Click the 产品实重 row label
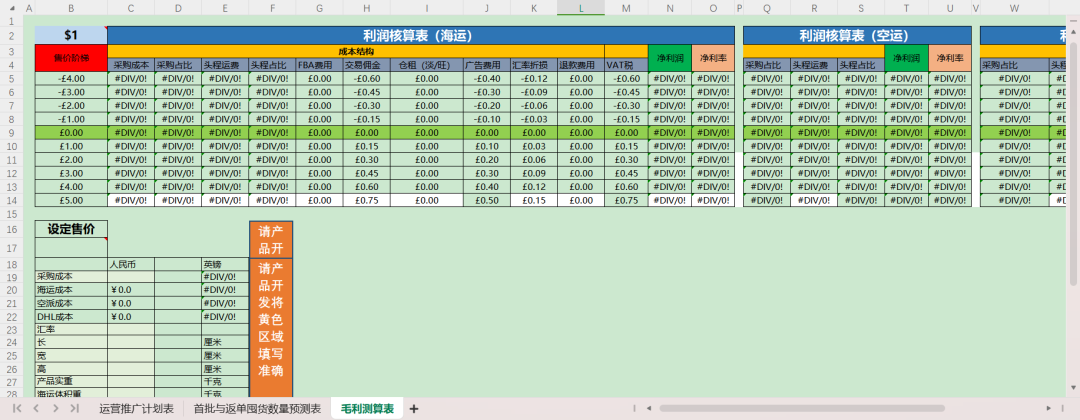Image resolution: width=1080 pixels, height=420 pixels. pyautogui.click(x=71, y=382)
